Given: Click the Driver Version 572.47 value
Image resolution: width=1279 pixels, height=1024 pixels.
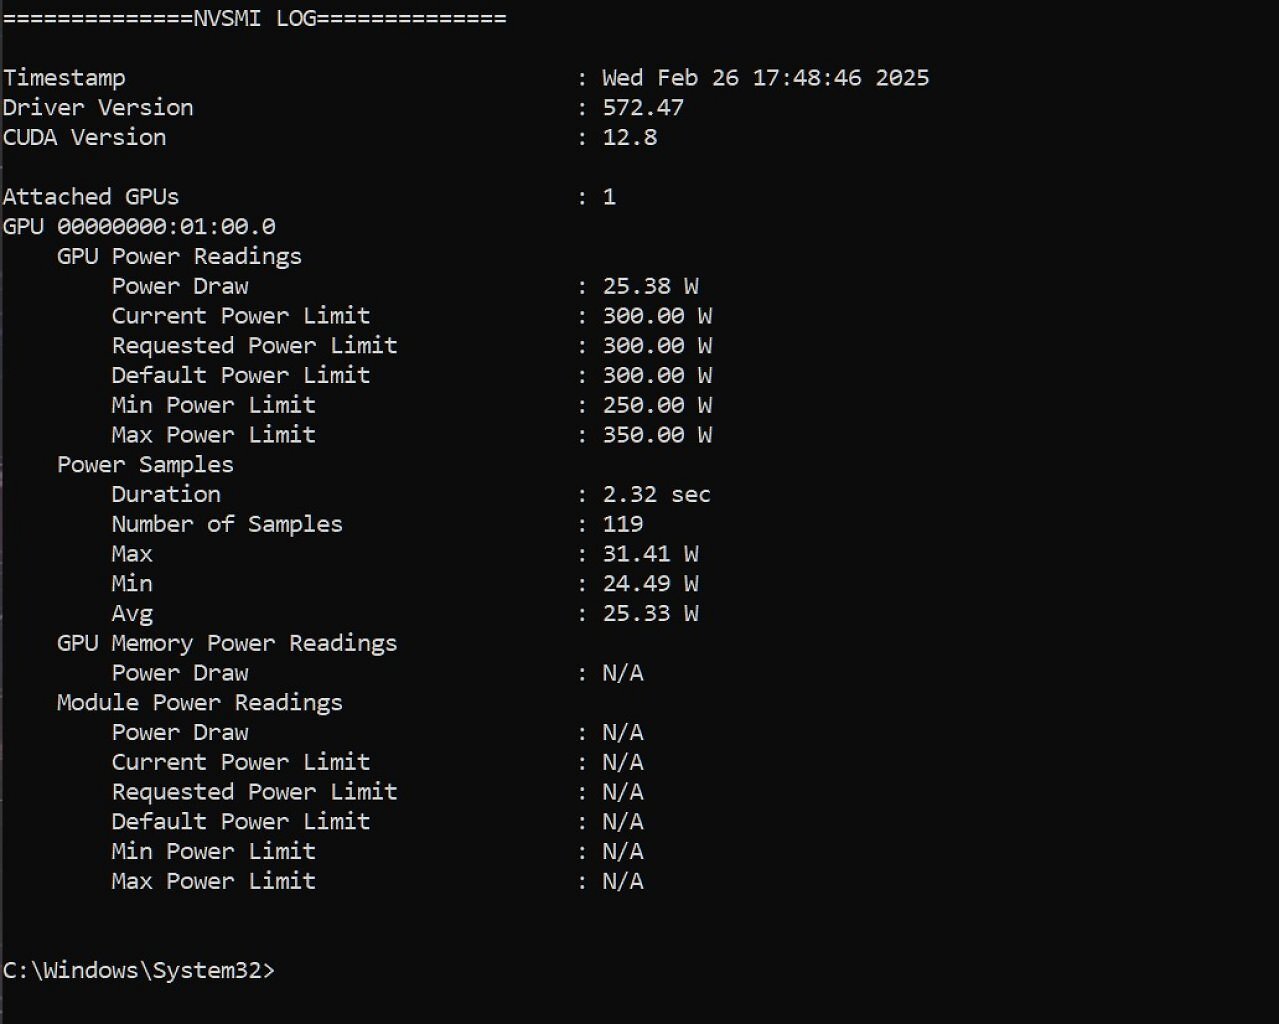Looking at the screenshot, I should coord(643,108).
